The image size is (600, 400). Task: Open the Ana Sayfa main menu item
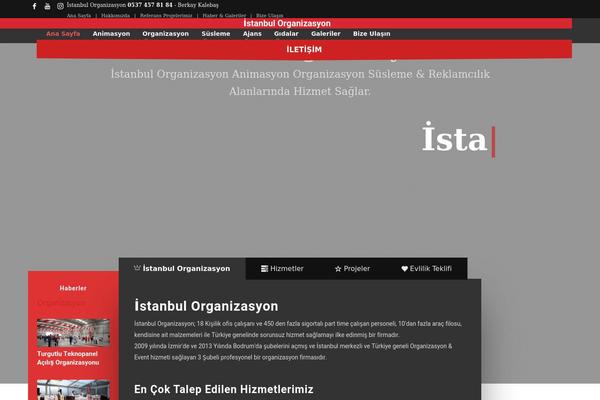tap(63, 34)
